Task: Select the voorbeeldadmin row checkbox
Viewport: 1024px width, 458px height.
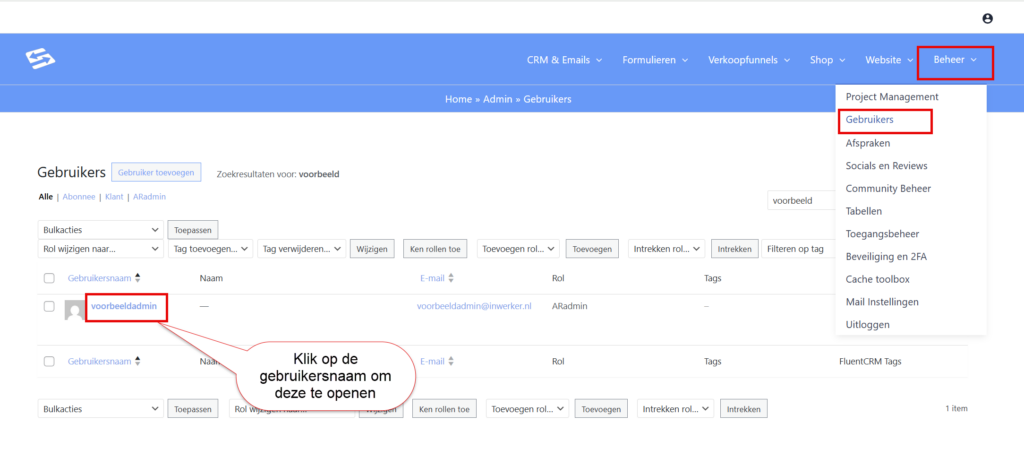Action: 49,306
